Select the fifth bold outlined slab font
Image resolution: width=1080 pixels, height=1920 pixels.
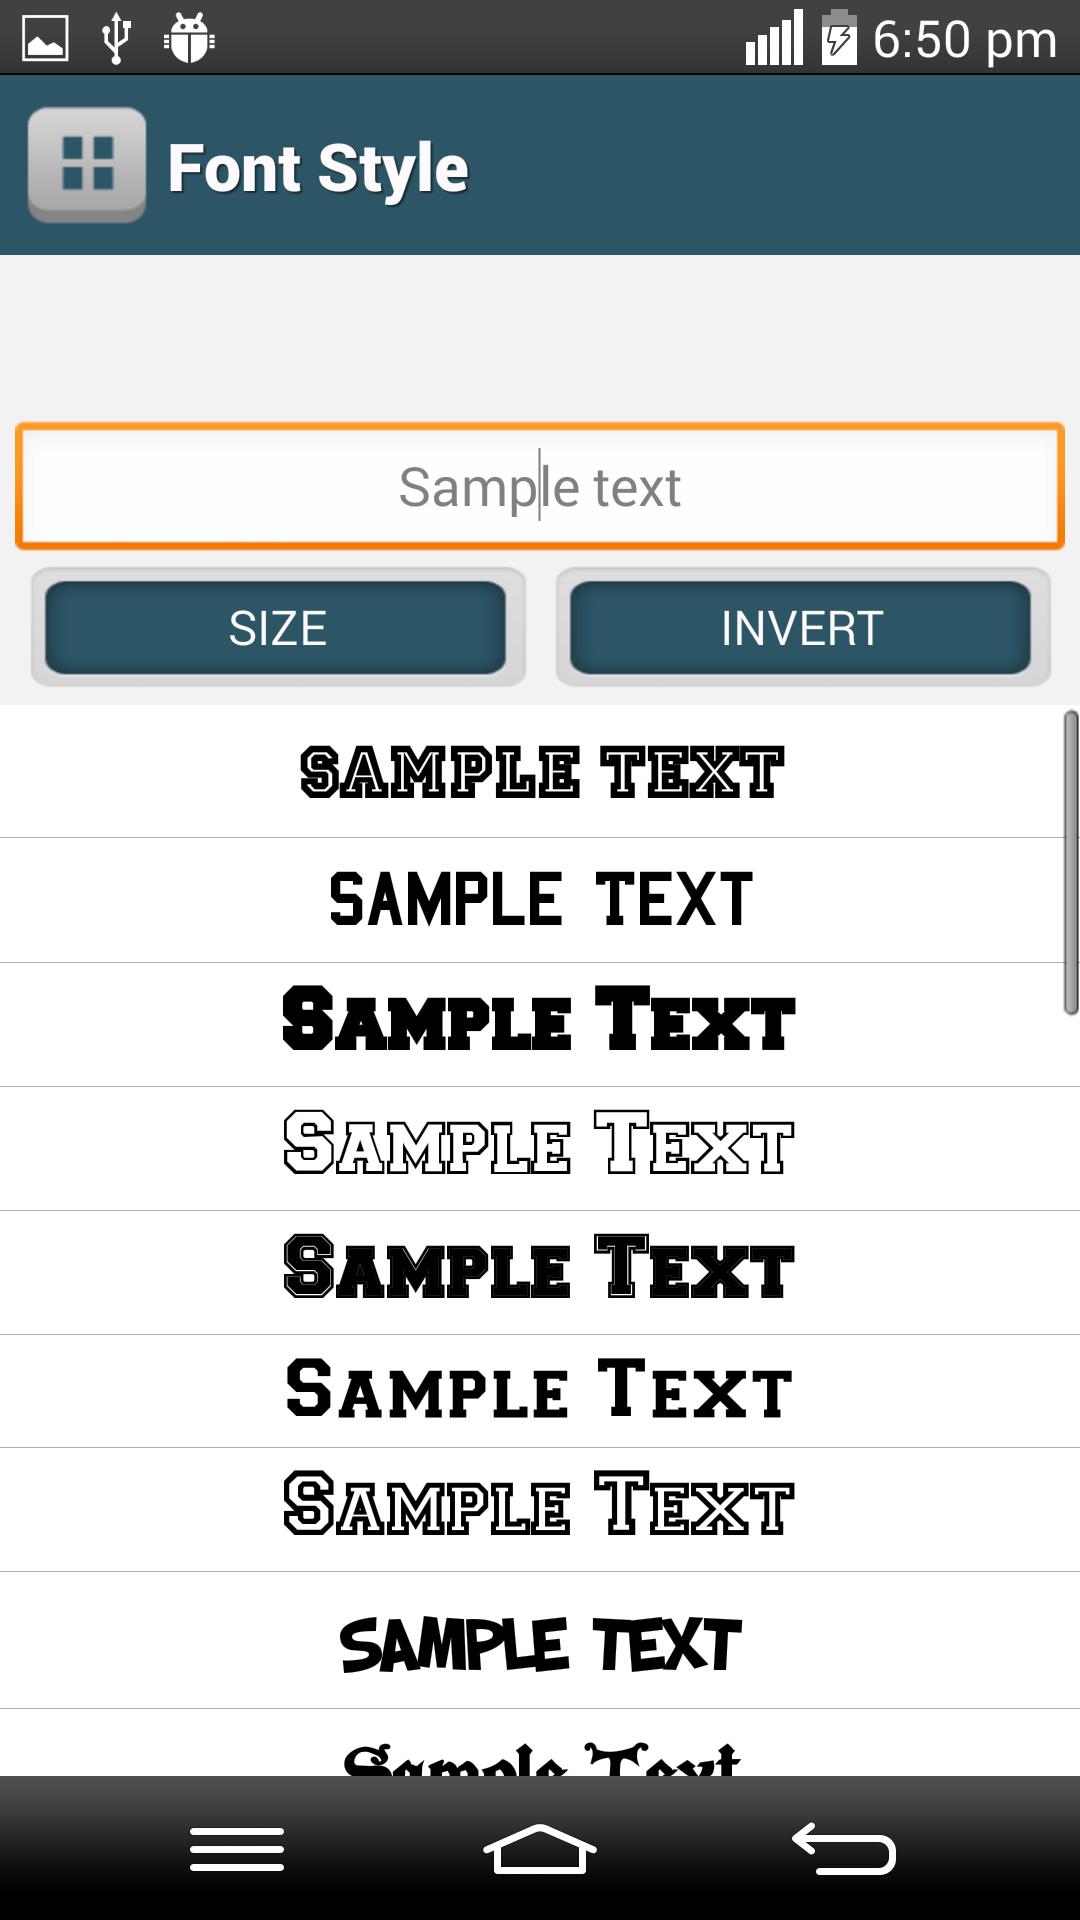[540, 1270]
